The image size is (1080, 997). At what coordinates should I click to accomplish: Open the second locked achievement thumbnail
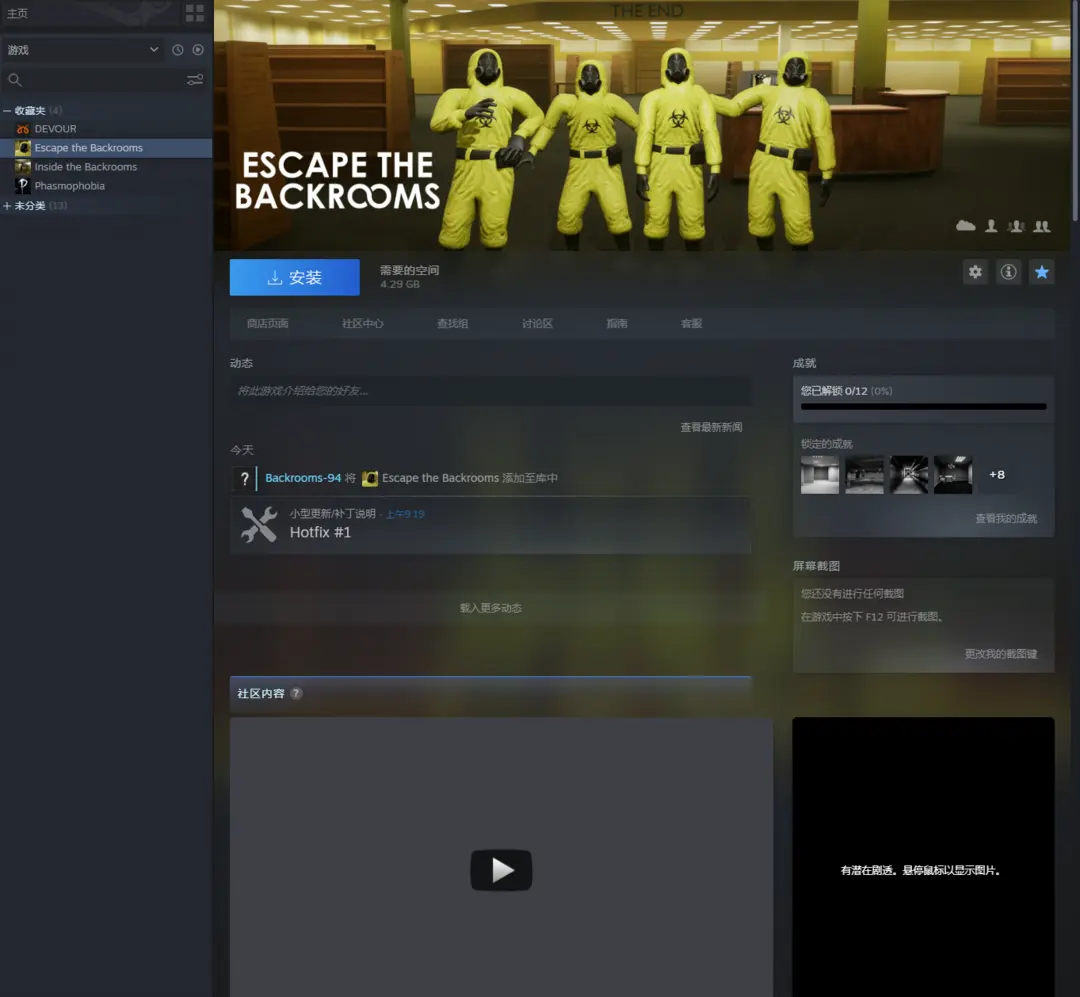coord(864,475)
